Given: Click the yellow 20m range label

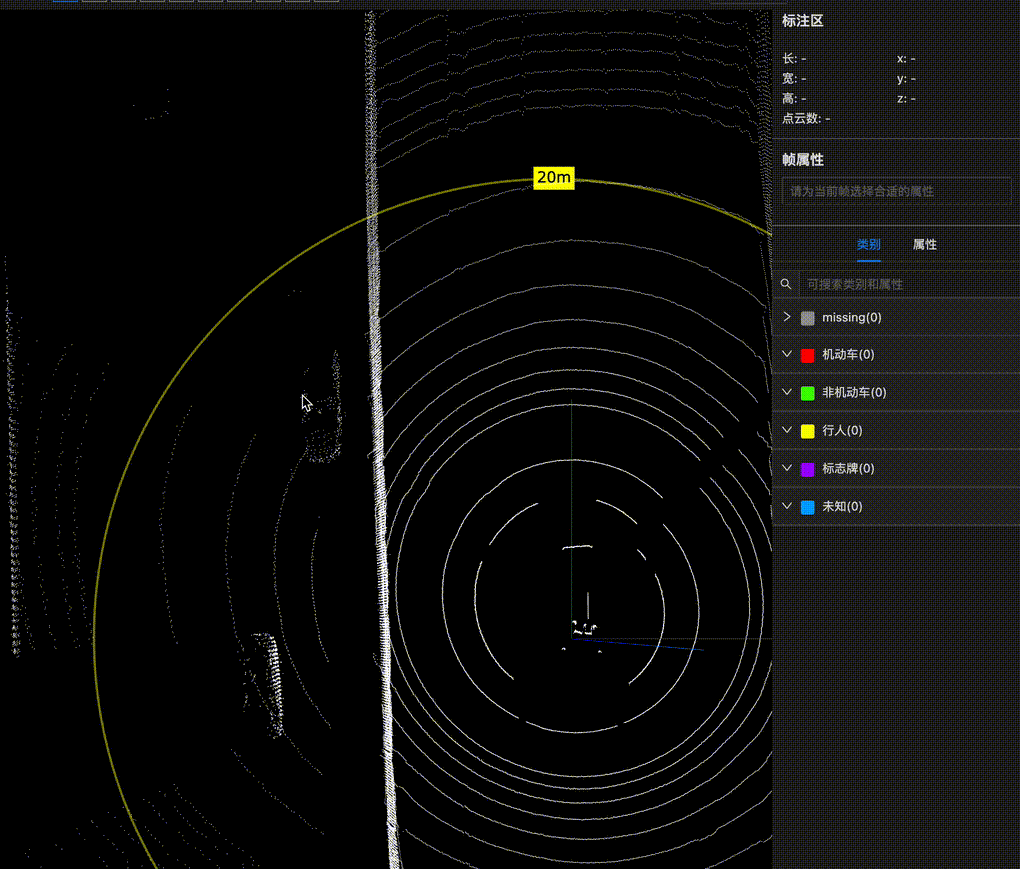Looking at the screenshot, I should tap(554, 177).
